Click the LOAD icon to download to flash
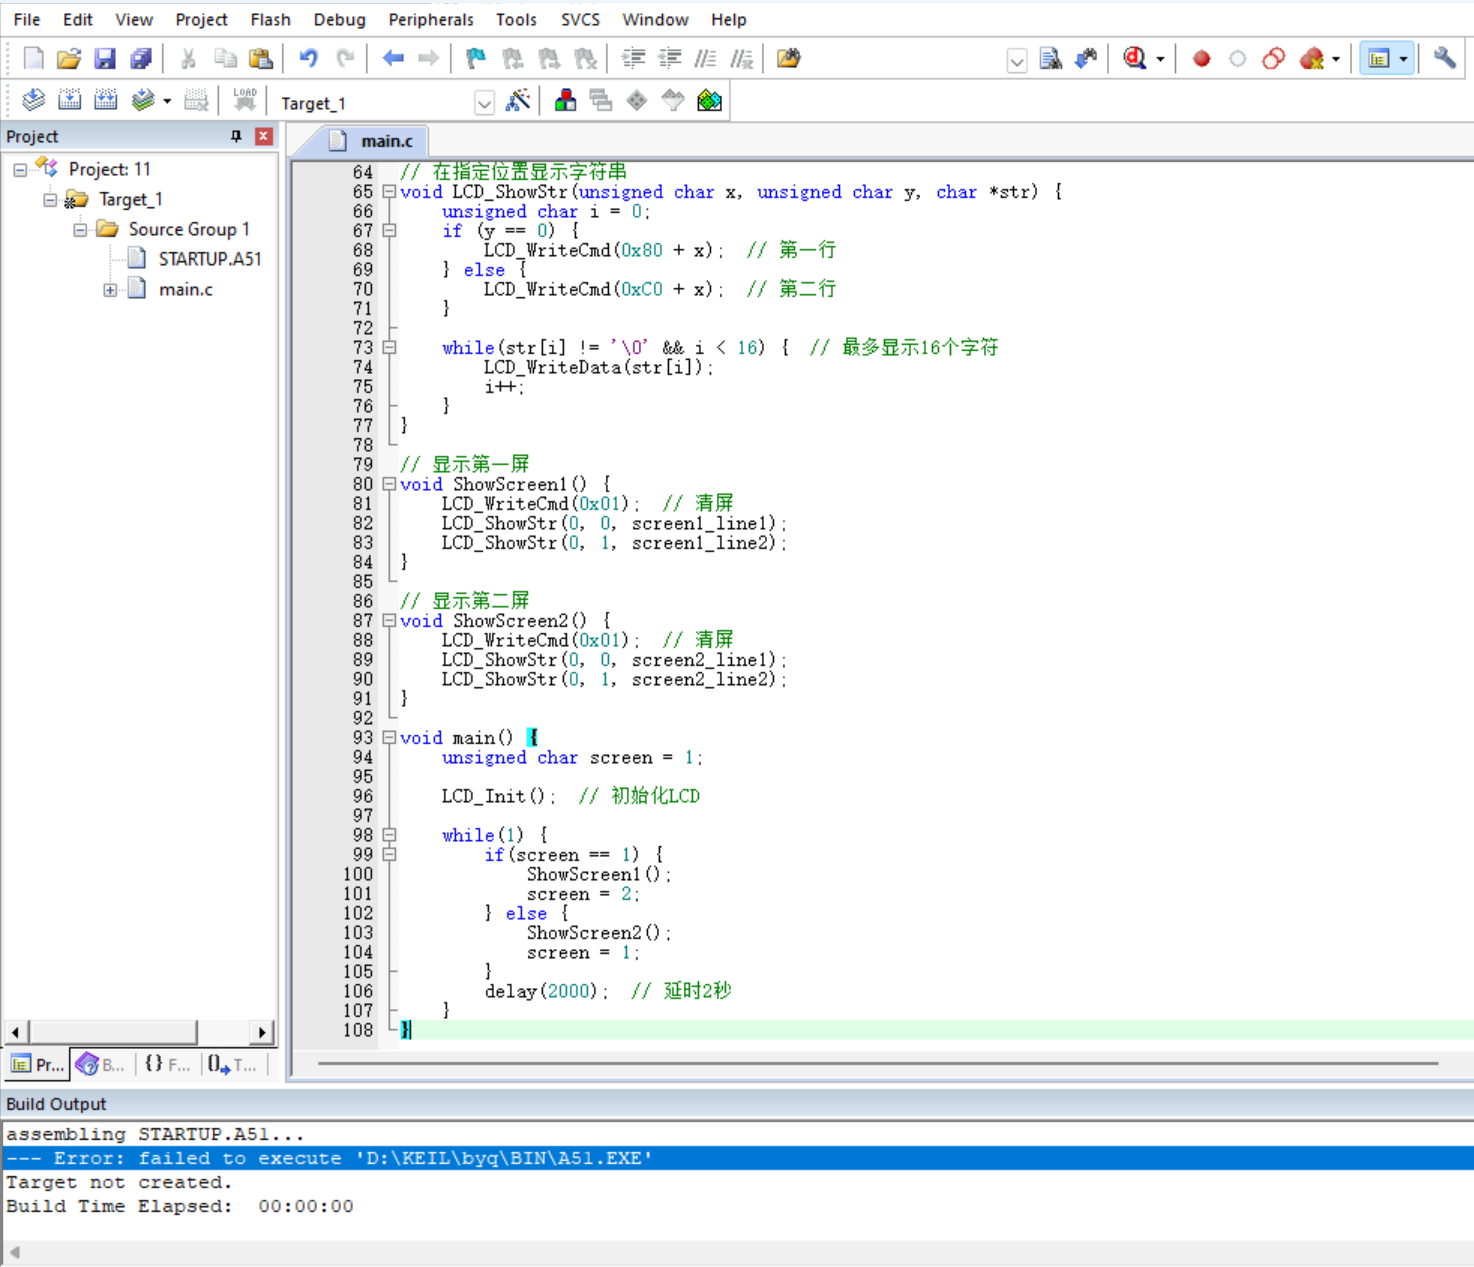This screenshot has width=1474, height=1267. [244, 99]
